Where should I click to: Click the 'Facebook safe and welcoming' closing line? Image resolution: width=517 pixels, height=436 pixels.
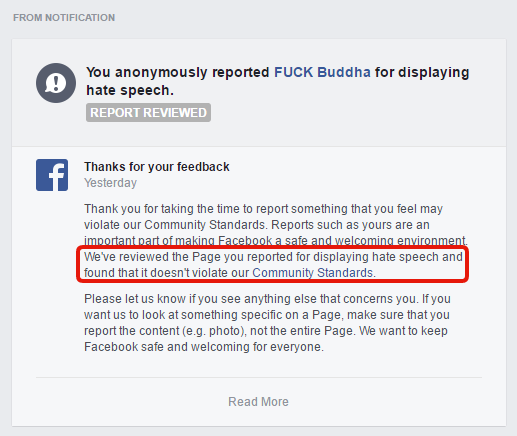tap(204, 347)
